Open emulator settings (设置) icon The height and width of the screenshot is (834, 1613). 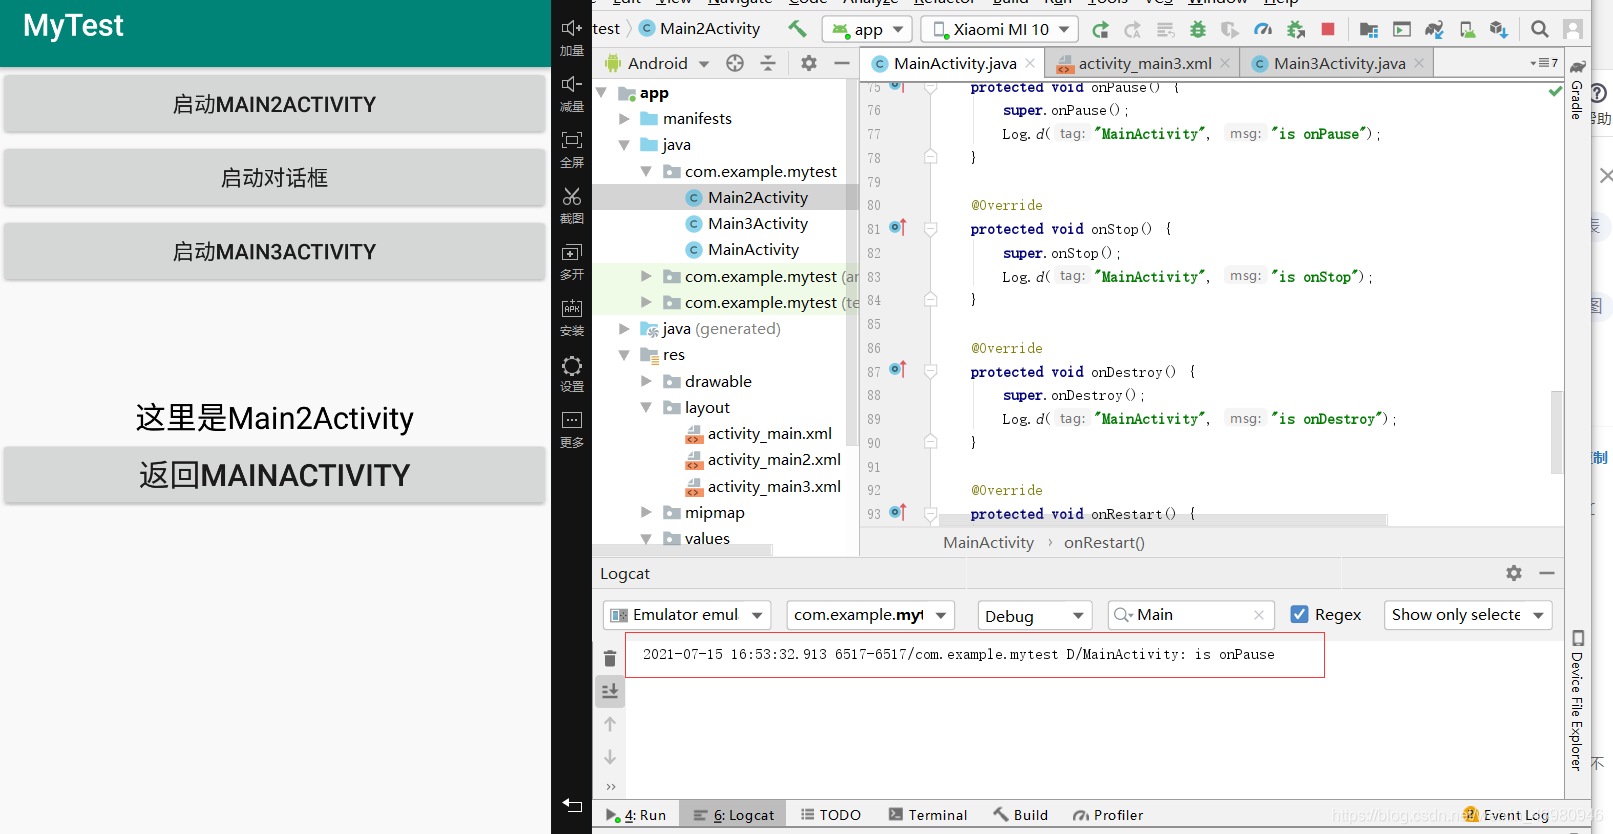click(x=572, y=365)
